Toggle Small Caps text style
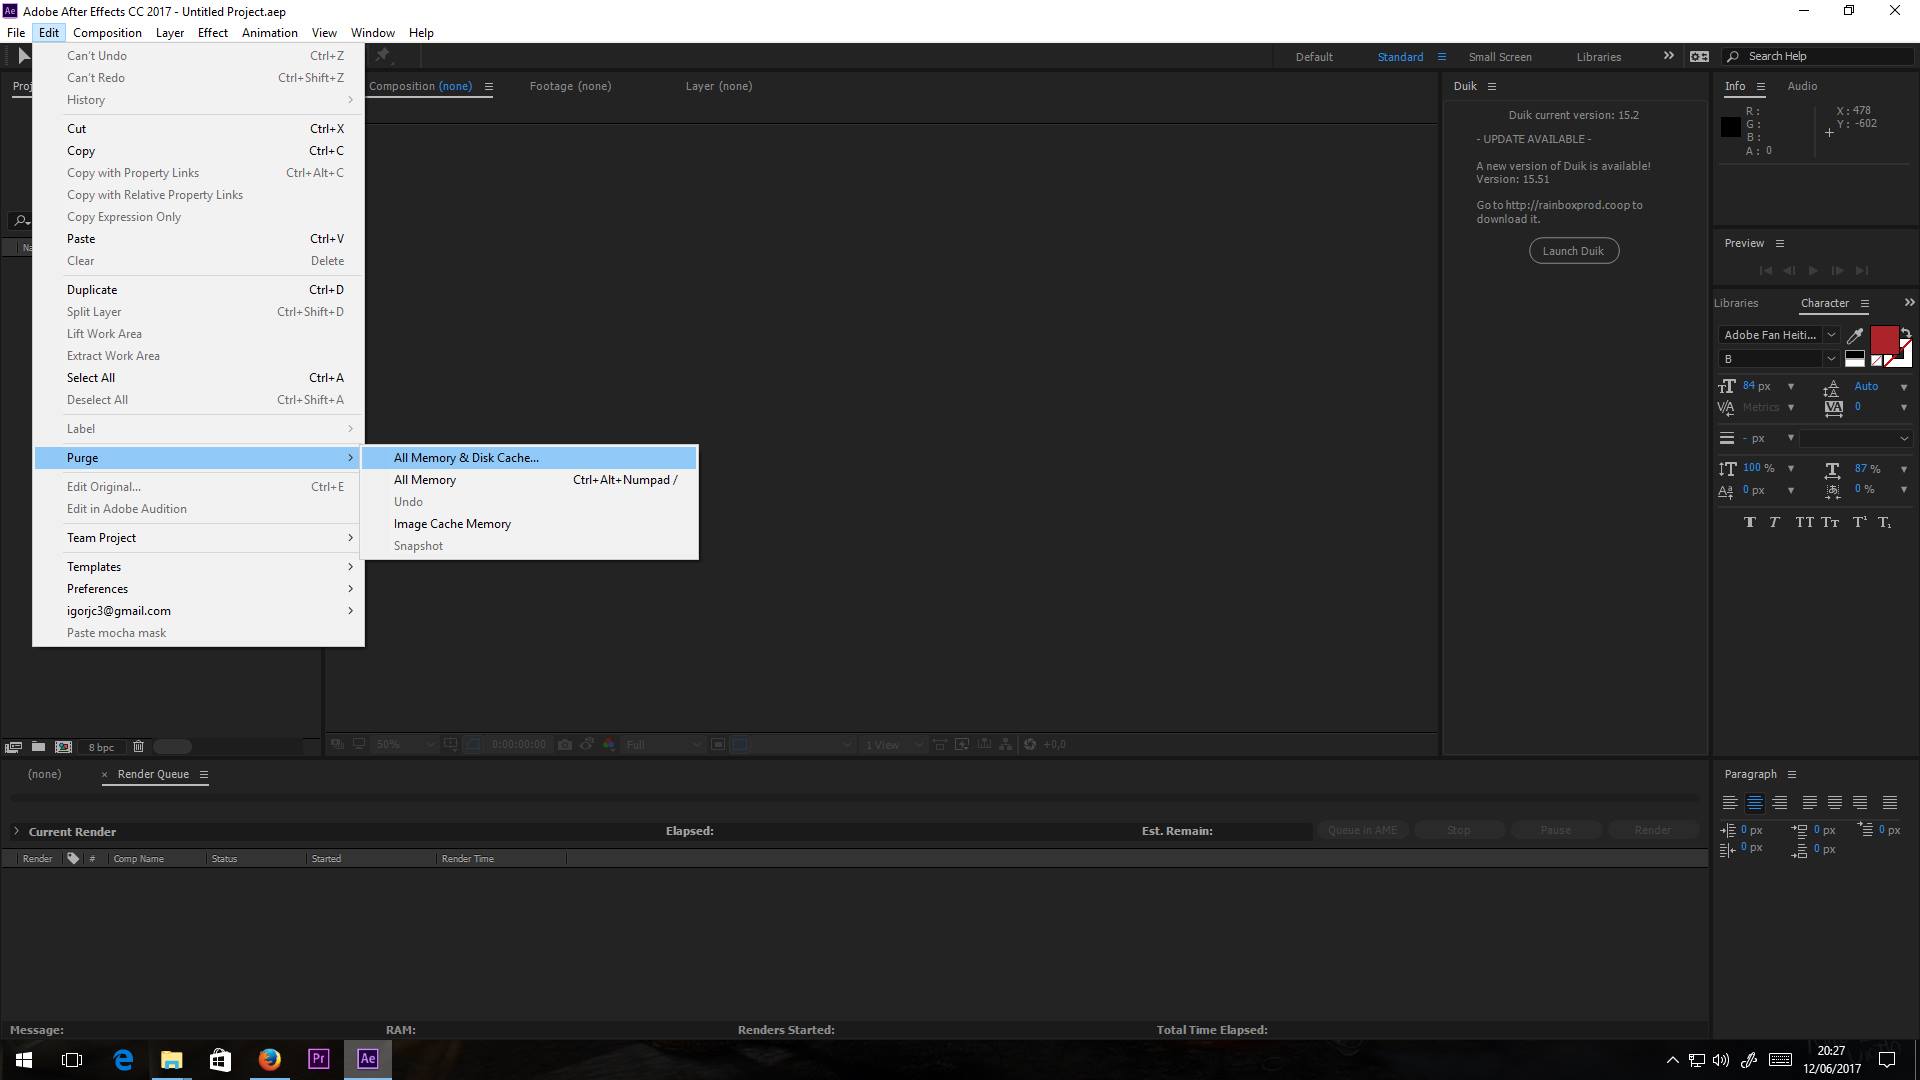The image size is (1920, 1080). [x=1830, y=522]
